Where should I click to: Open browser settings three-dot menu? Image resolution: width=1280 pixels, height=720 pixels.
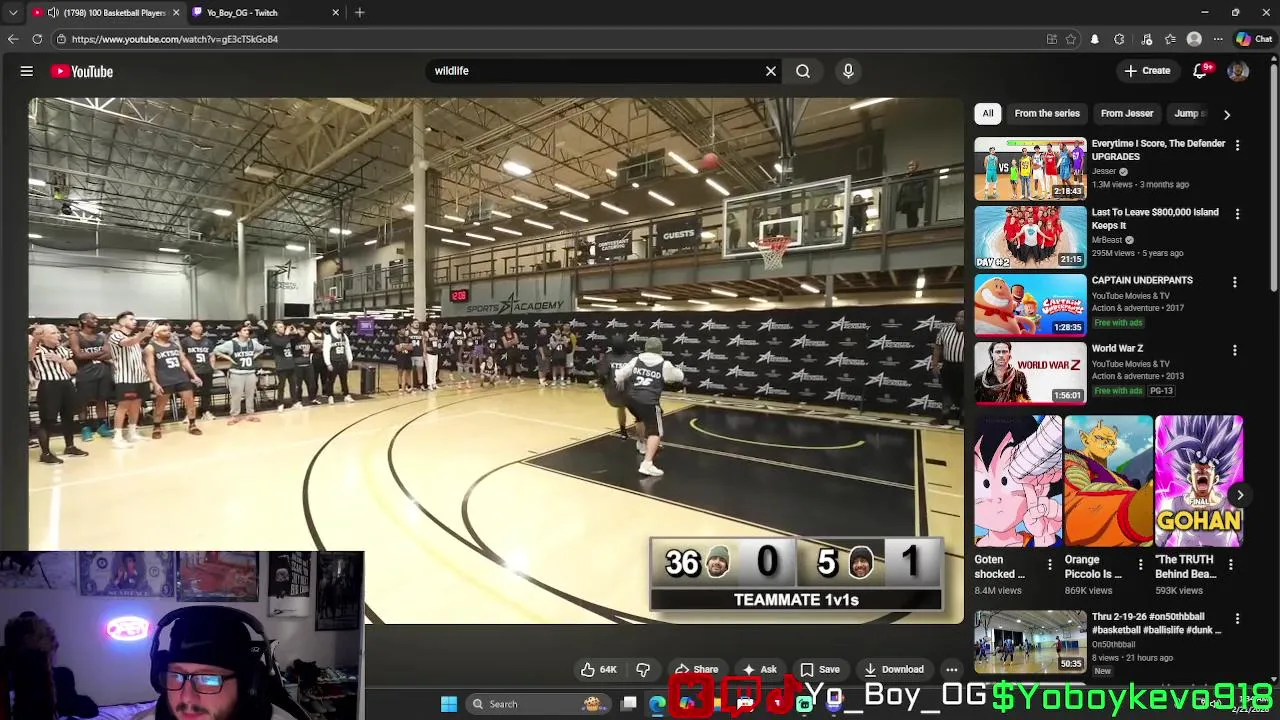pos(1218,39)
